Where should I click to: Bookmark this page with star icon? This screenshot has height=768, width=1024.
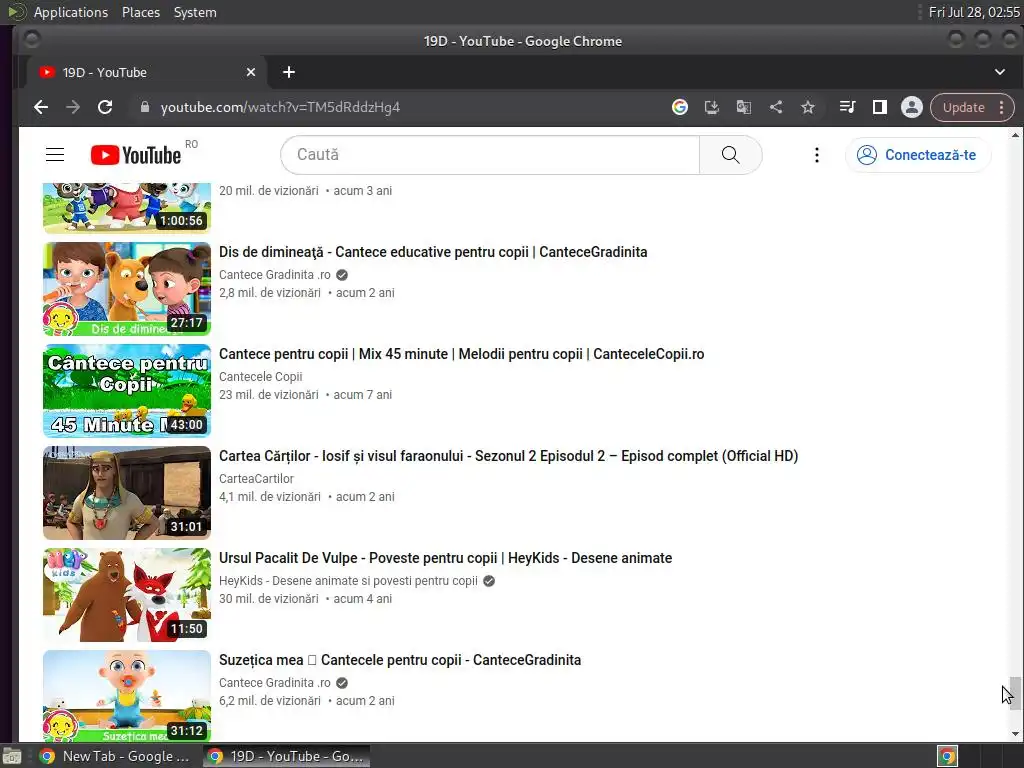(808, 107)
